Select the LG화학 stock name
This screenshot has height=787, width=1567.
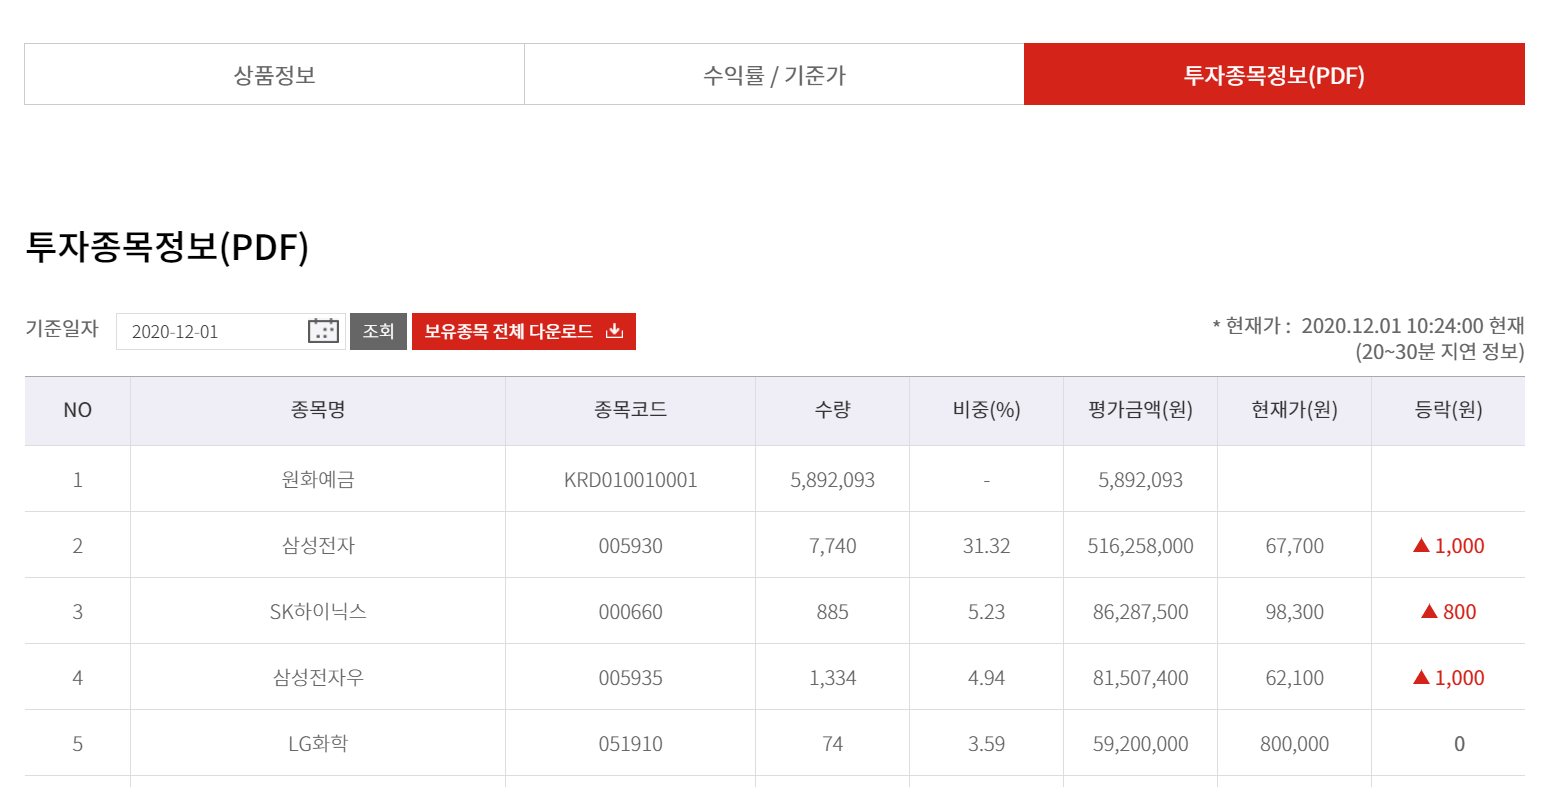[x=318, y=744]
